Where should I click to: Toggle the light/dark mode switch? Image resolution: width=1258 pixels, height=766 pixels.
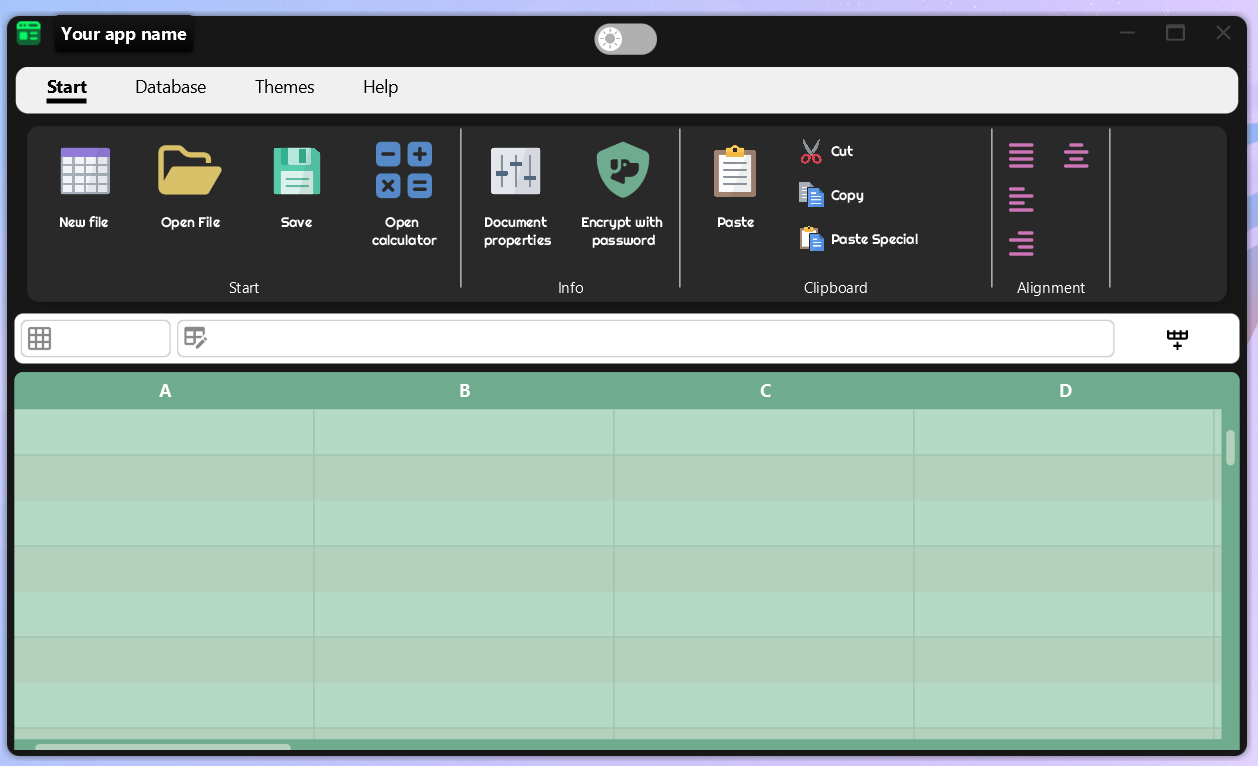tap(626, 39)
